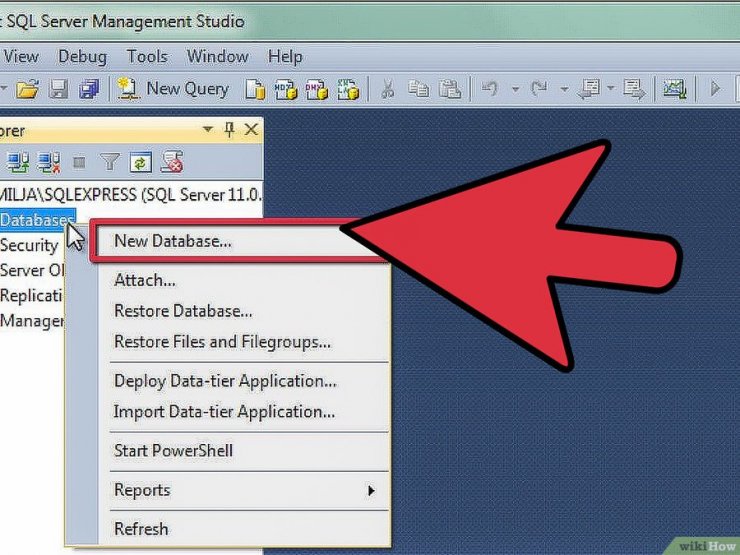Close the Object Explorer panel

251,129
